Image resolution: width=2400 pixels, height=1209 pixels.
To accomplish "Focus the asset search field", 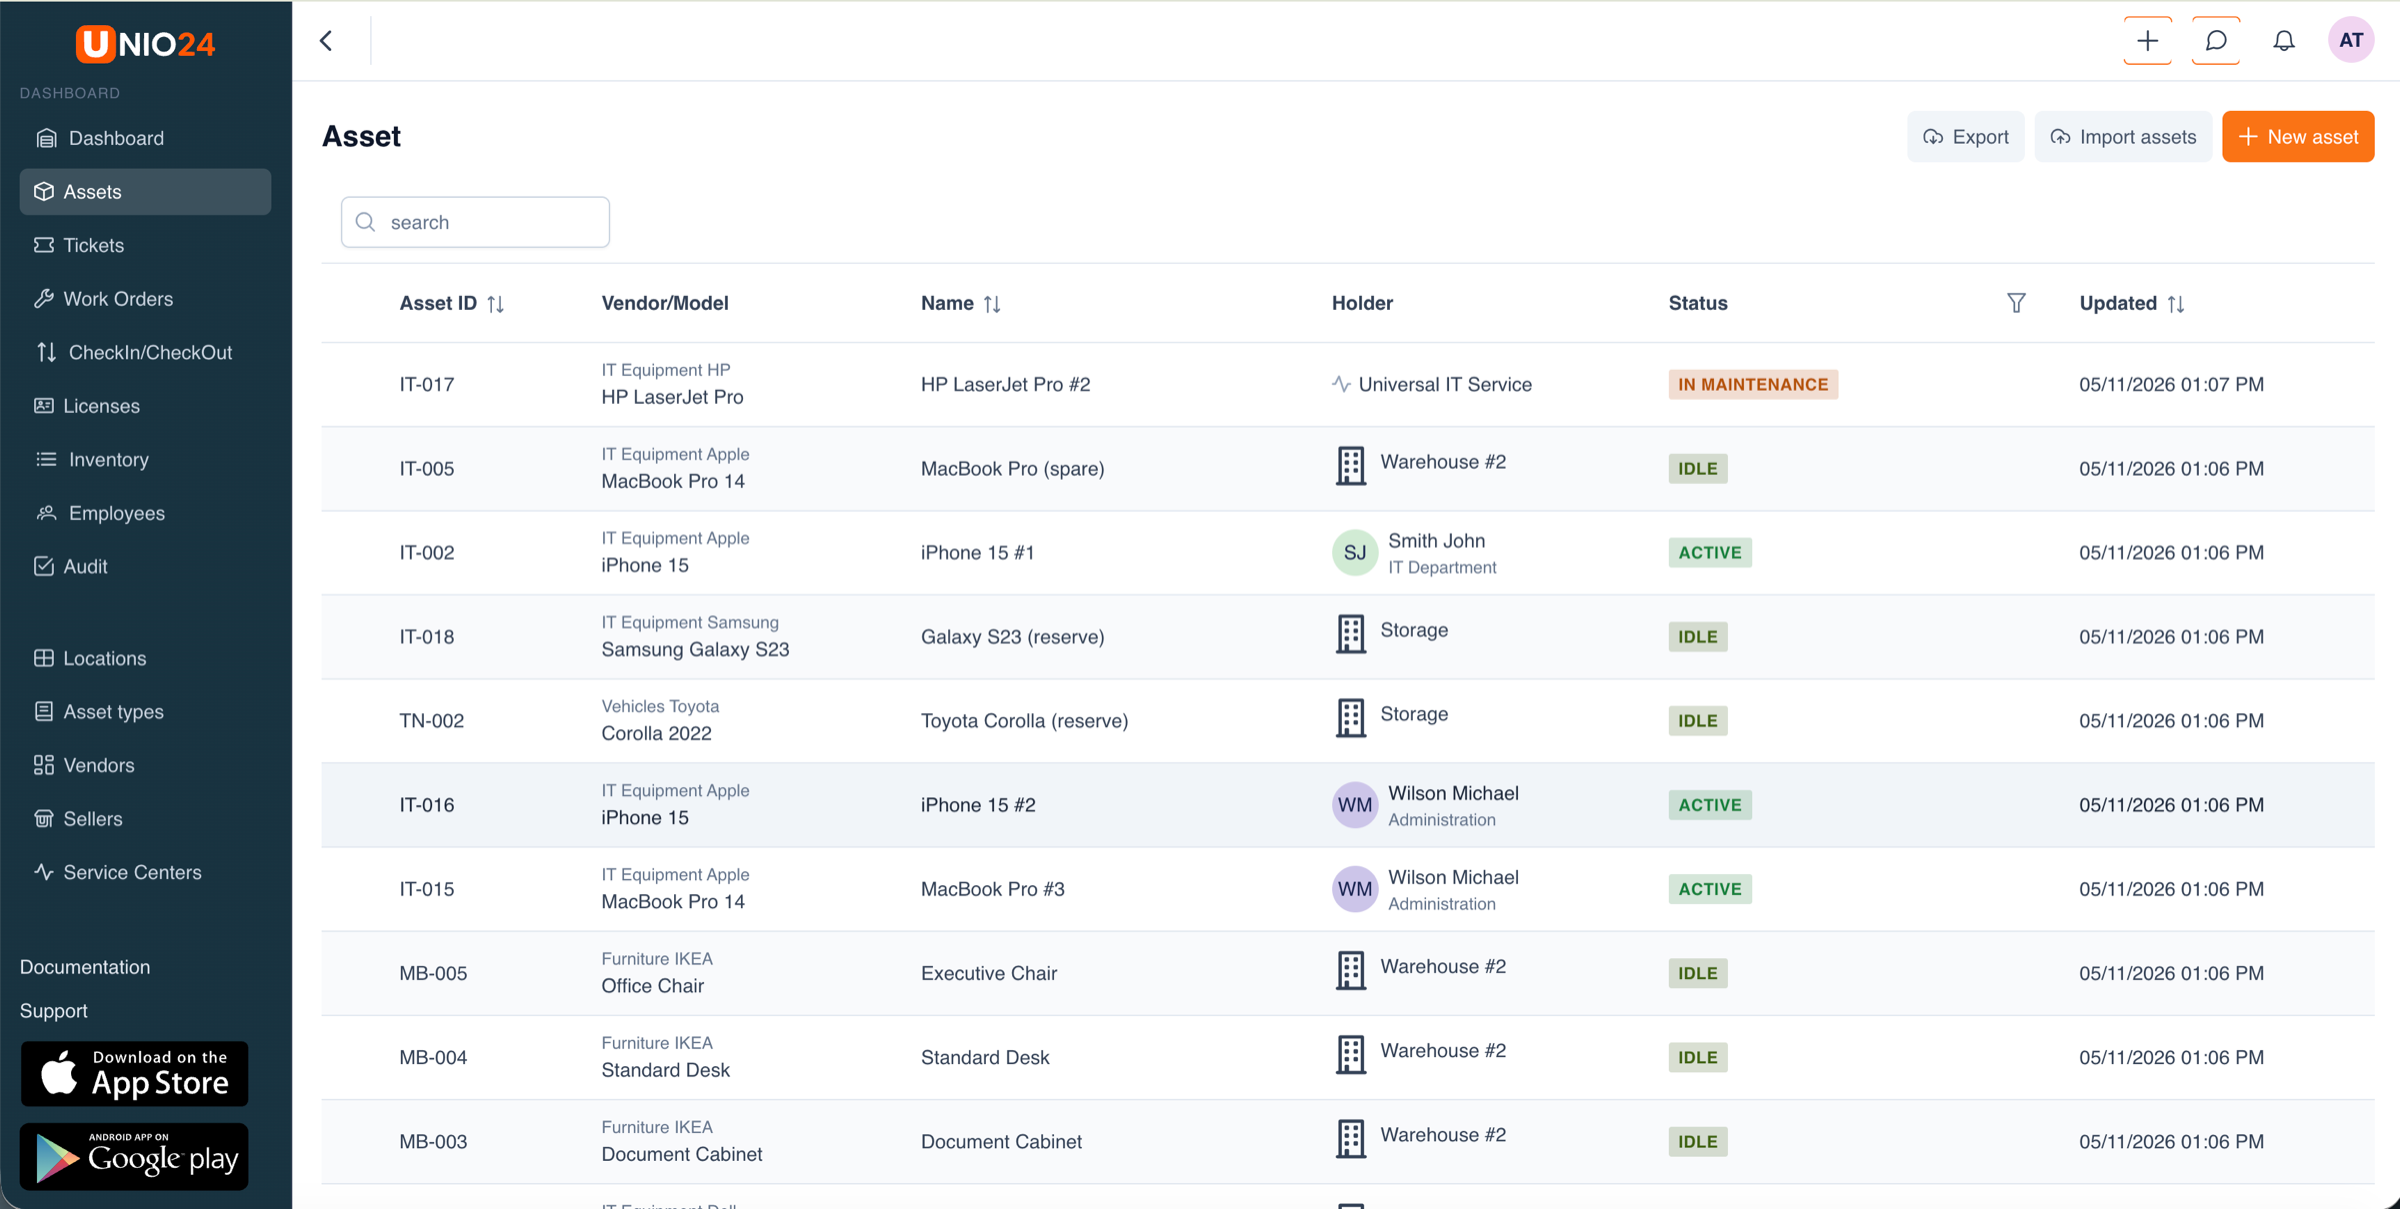I will (475, 222).
